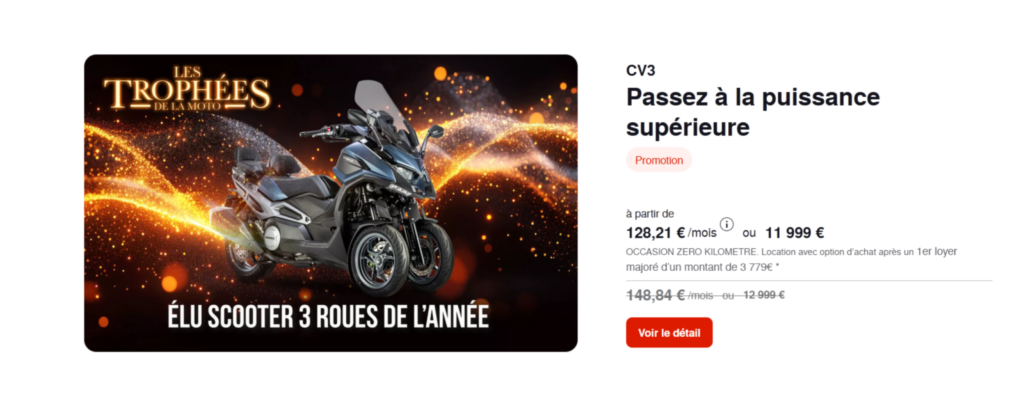
Task: Open the CV3 scooter banner image
Action: click(330, 203)
